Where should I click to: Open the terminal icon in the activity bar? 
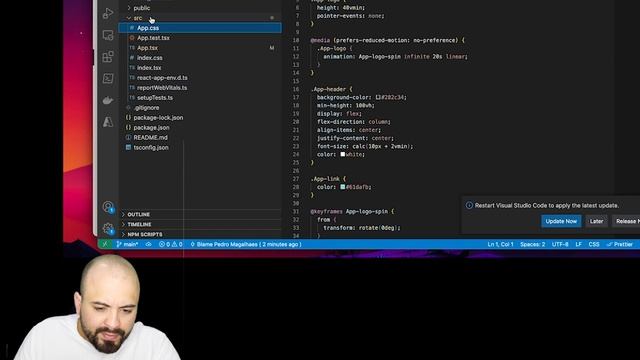108,78
